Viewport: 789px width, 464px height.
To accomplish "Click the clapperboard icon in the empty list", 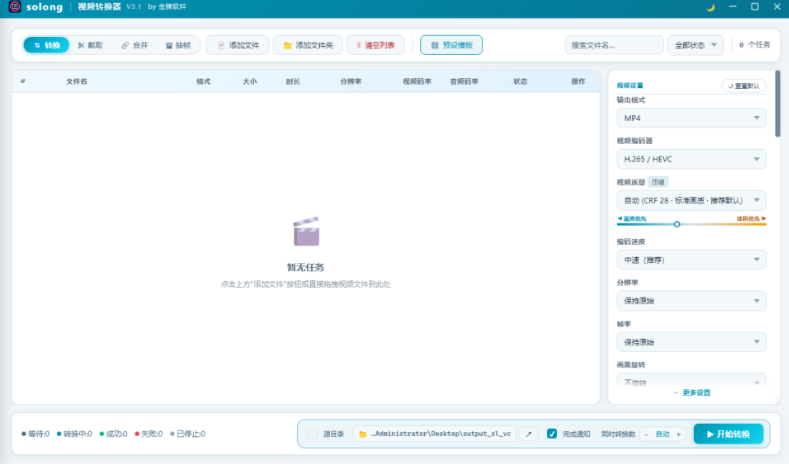I will click(306, 231).
